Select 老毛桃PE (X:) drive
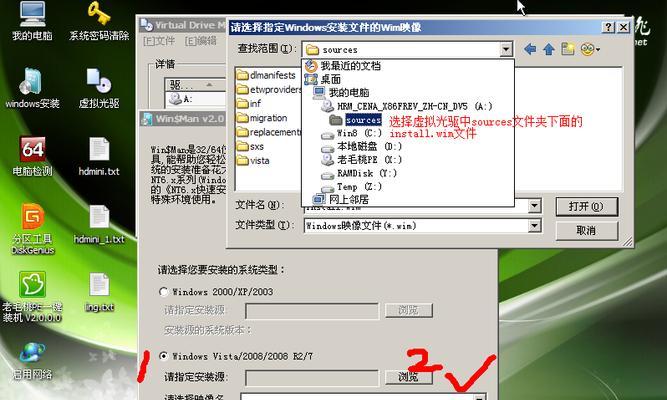 tap(362, 160)
